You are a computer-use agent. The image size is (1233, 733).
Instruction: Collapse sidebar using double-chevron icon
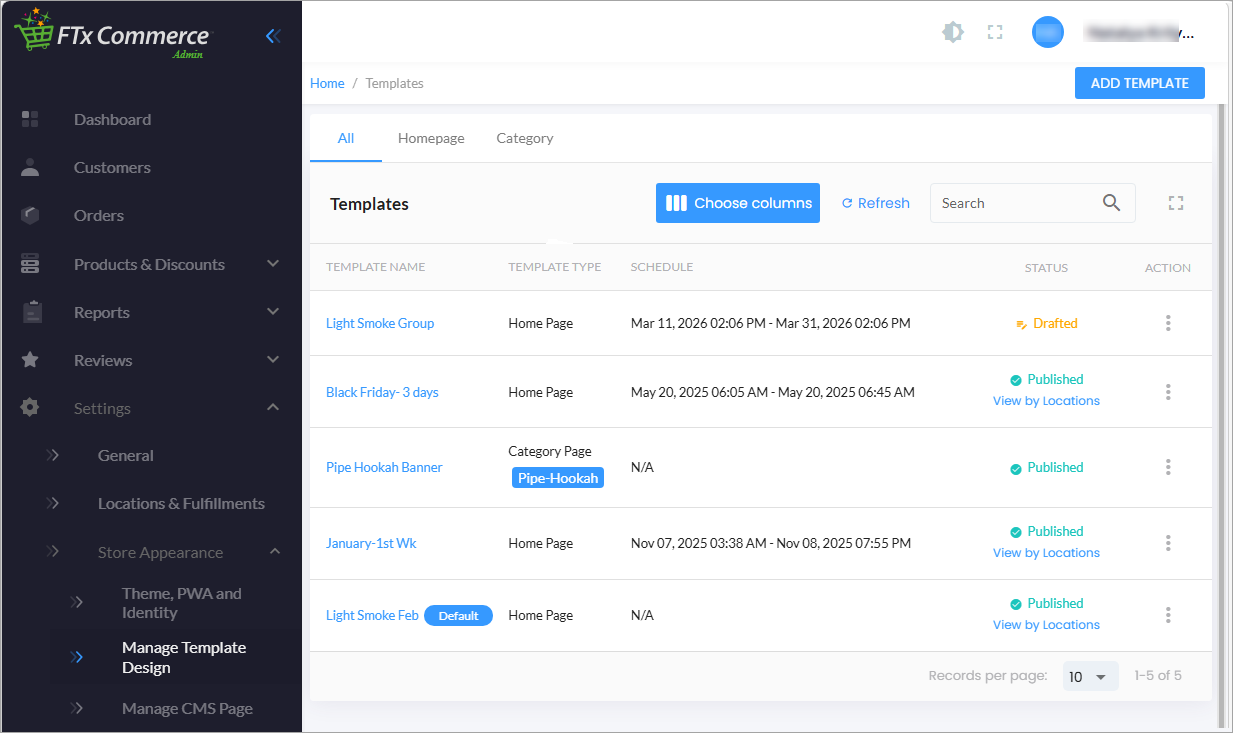tap(273, 36)
